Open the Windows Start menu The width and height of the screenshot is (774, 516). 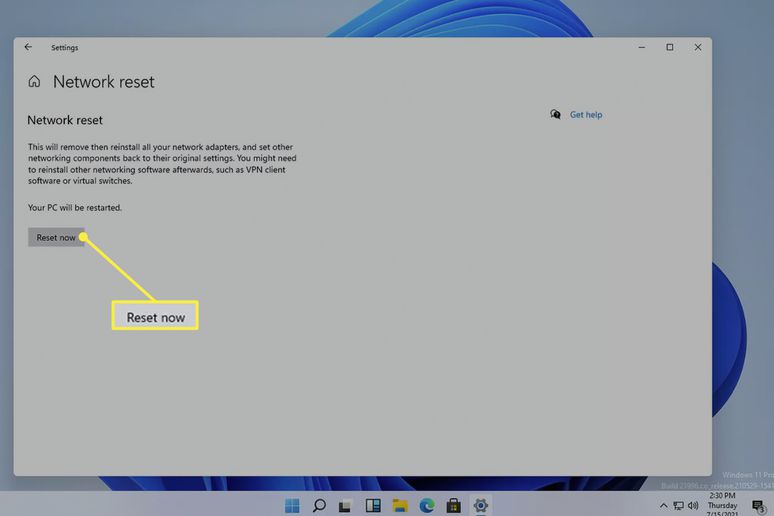[x=292, y=505]
